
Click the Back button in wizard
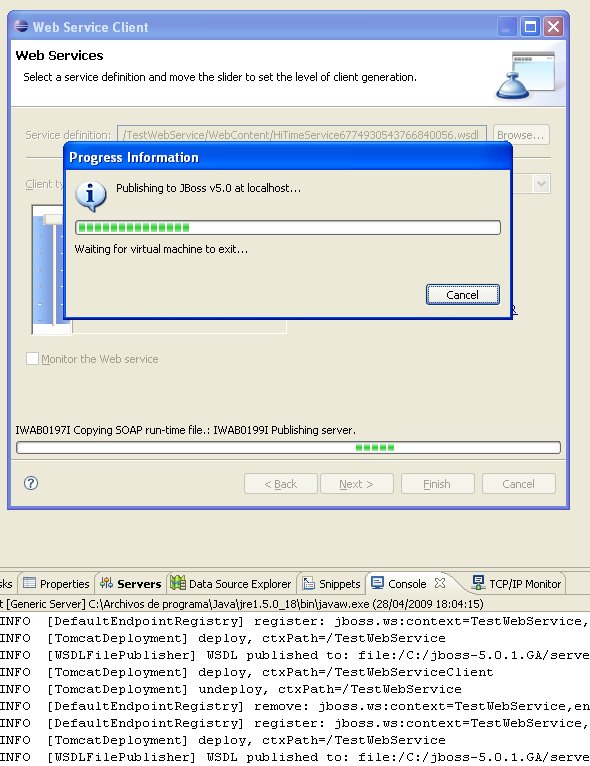tap(281, 484)
